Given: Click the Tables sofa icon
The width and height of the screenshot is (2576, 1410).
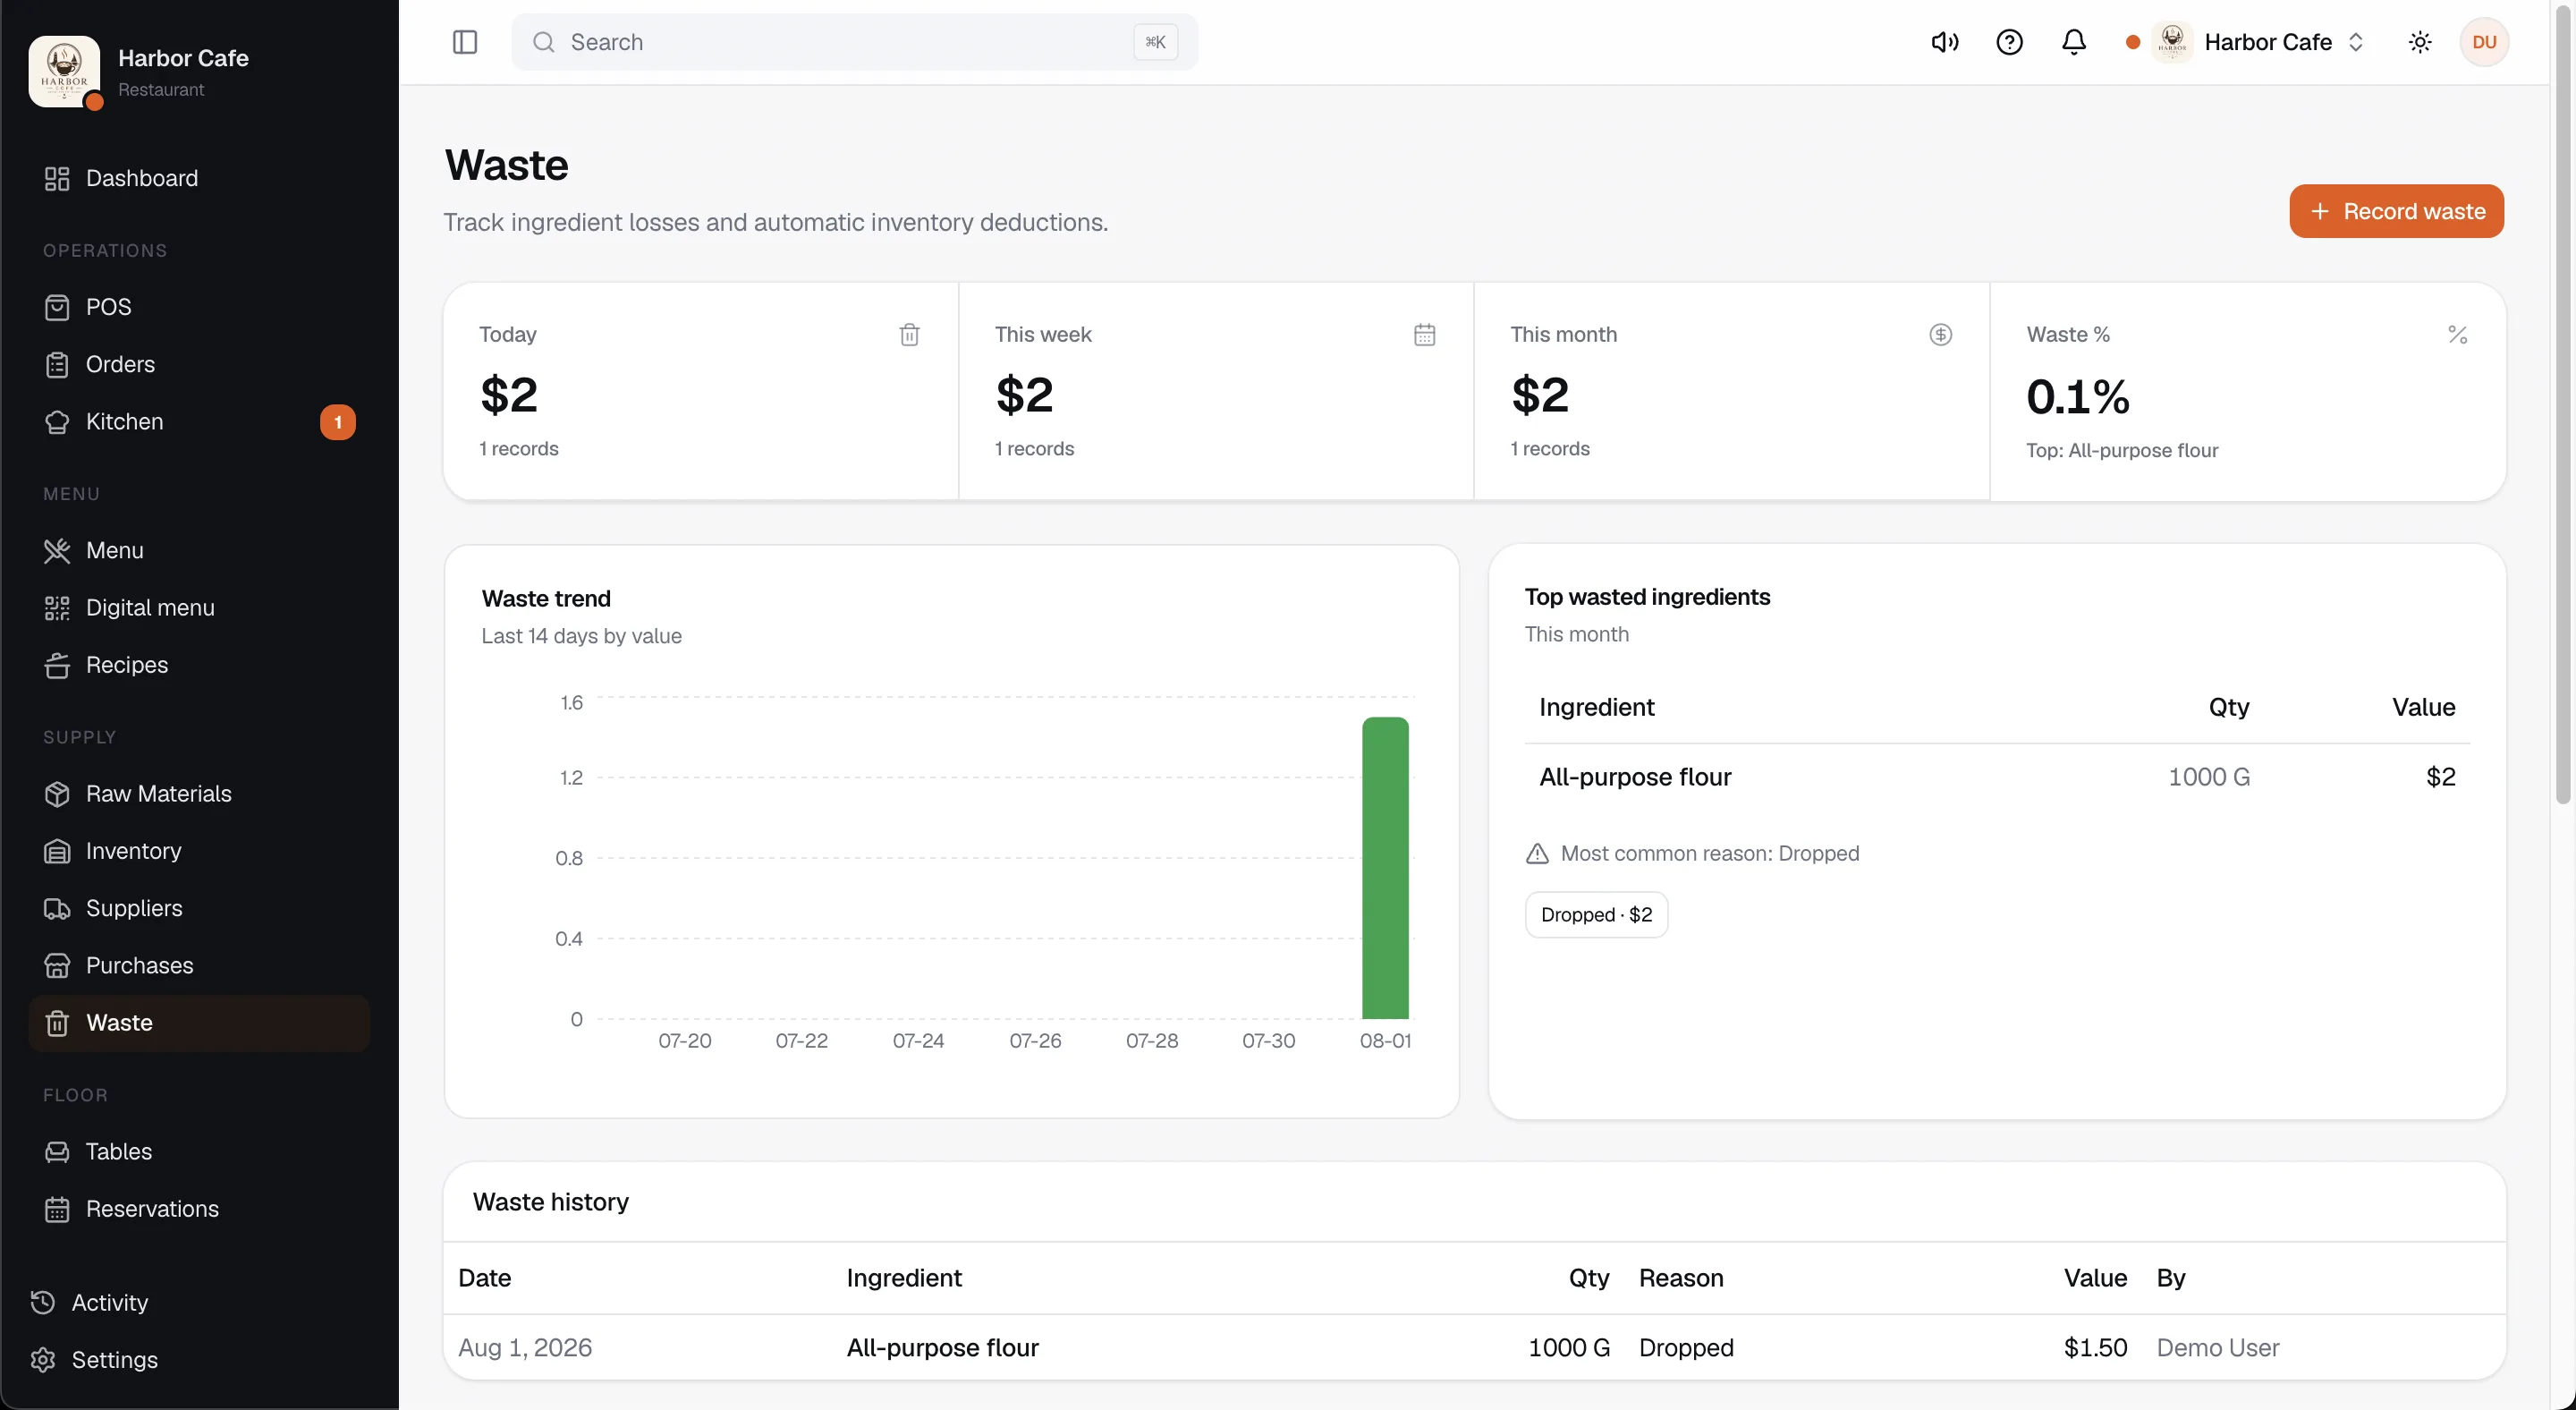Looking at the screenshot, I should [x=57, y=1152].
